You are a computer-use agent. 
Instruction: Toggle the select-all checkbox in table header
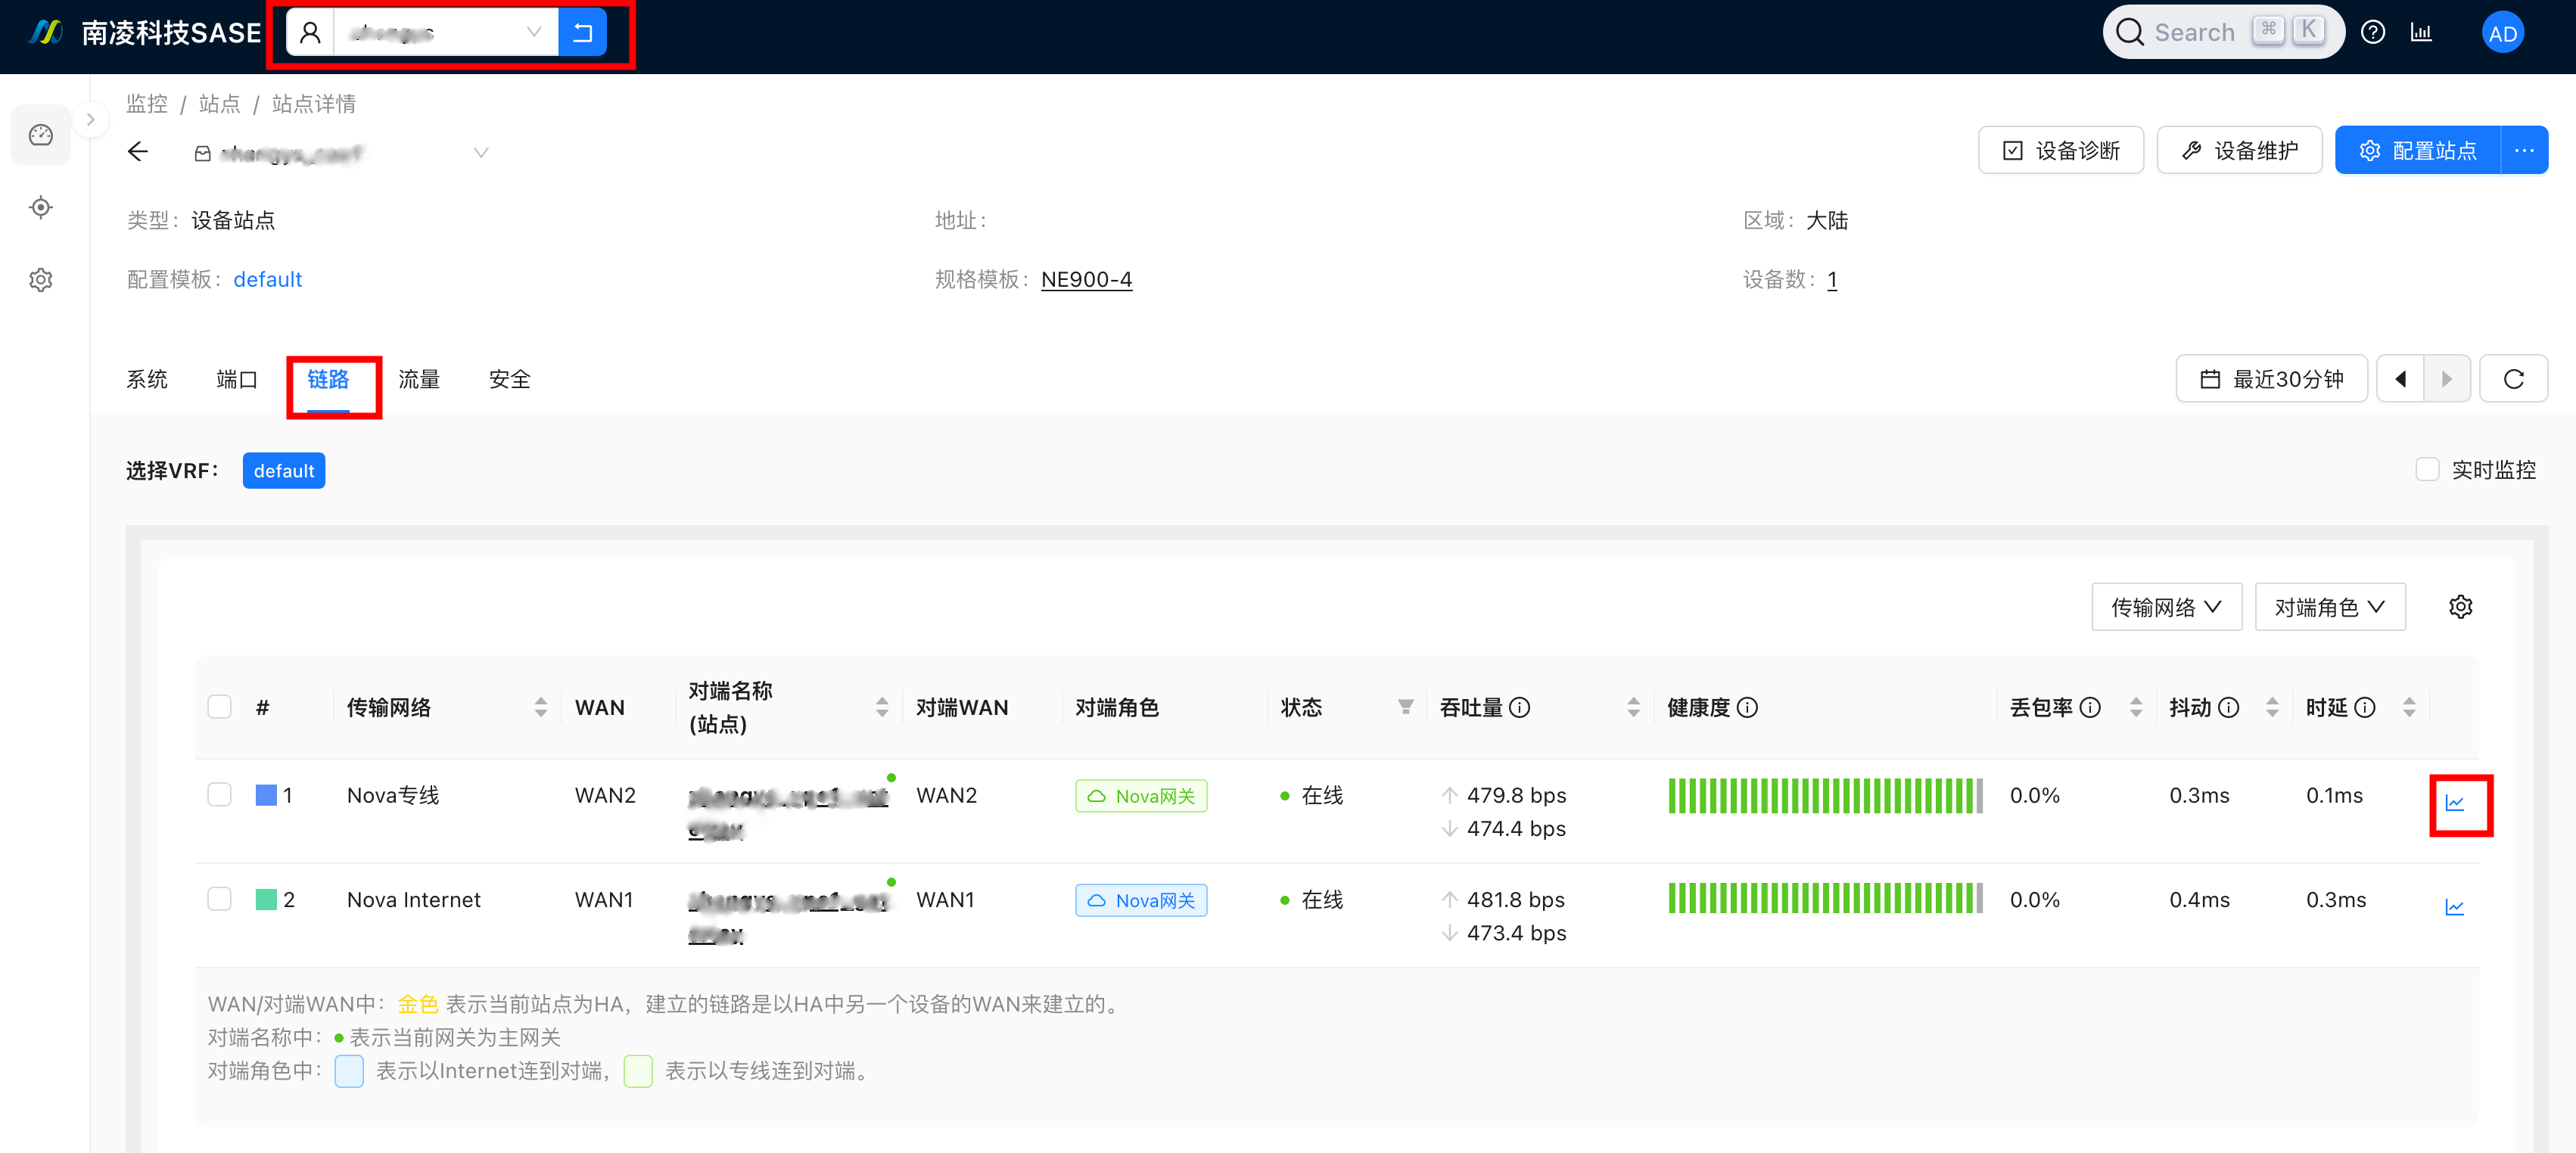[x=220, y=707]
